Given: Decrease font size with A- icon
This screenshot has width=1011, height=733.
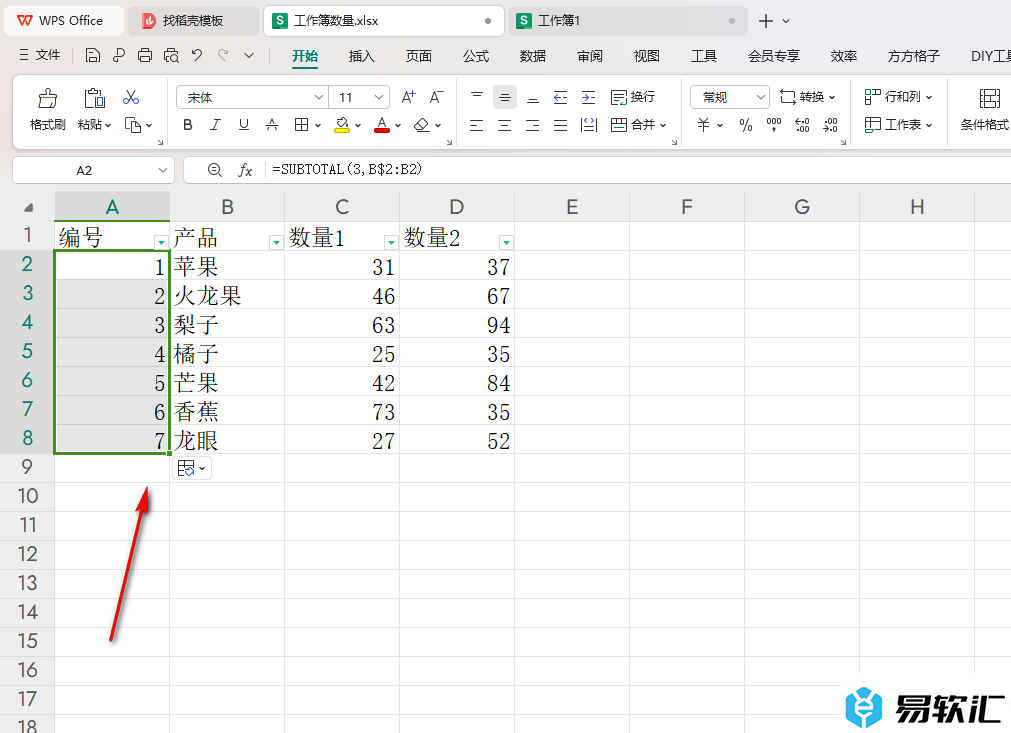Looking at the screenshot, I should [x=437, y=97].
